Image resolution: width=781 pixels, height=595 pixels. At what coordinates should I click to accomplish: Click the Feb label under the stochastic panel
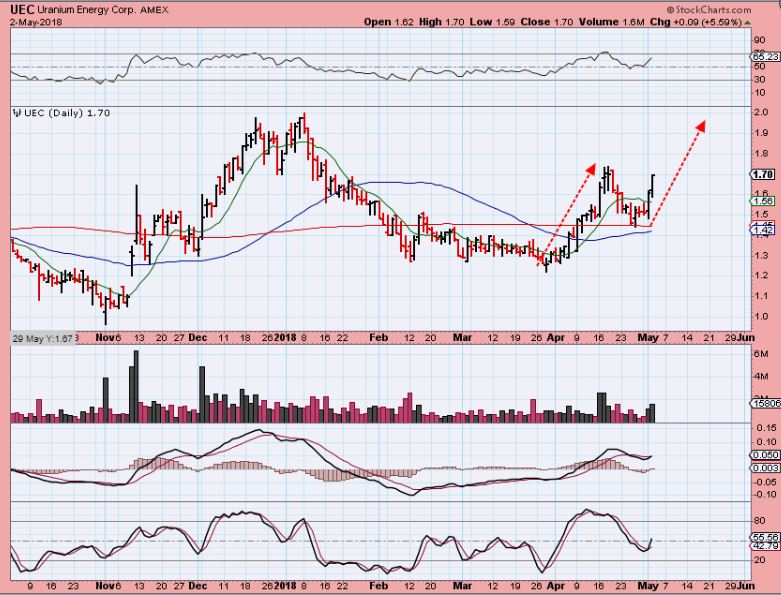click(379, 586)
